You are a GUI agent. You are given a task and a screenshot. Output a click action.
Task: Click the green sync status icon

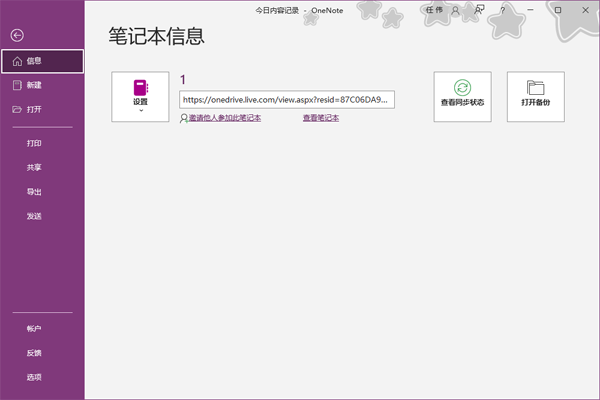click(x=462, y=88)
